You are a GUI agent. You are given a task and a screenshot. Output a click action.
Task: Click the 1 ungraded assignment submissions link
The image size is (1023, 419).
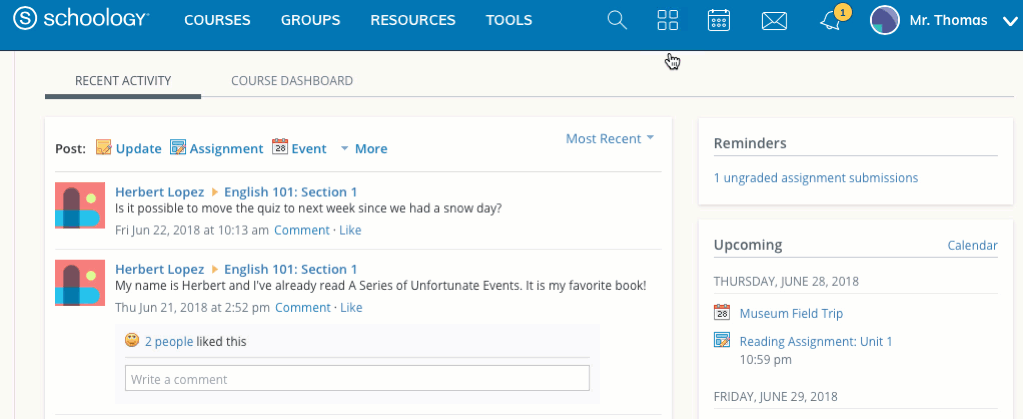pyautogui.click(x=815, y=178)
